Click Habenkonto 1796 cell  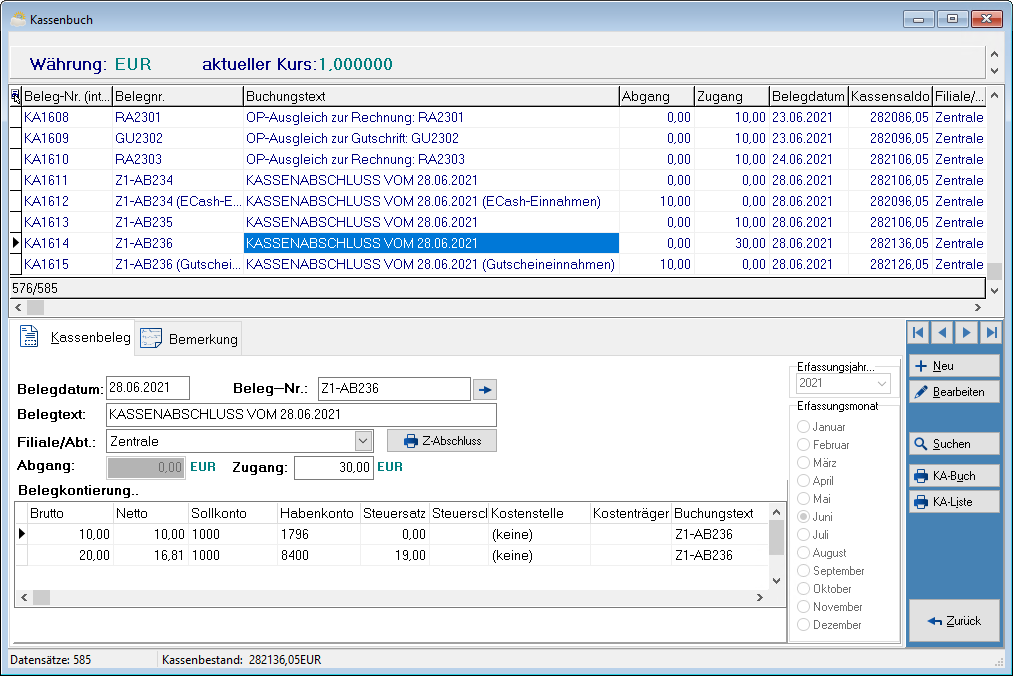coord(319,534)
